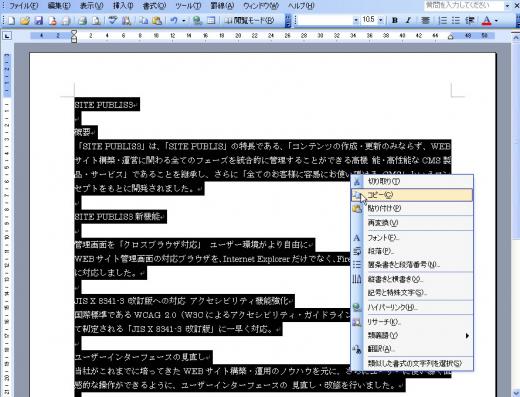Screen dimensions: 520x397
Task: Click the Open folder icon
Action: click(25, 21)
